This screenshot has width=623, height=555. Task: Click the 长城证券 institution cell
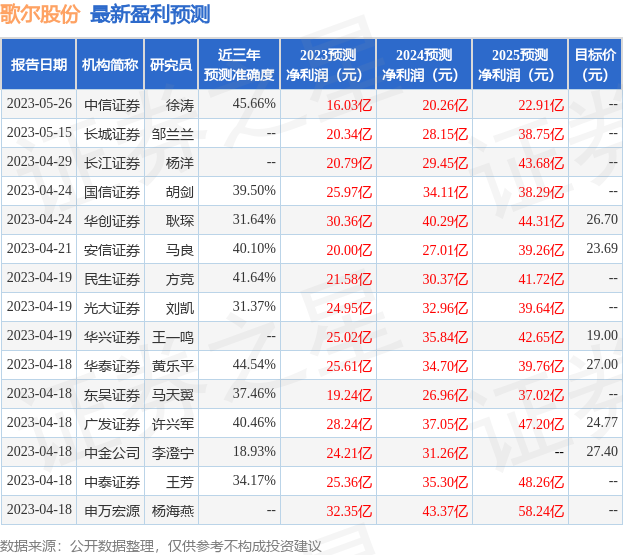112,134
